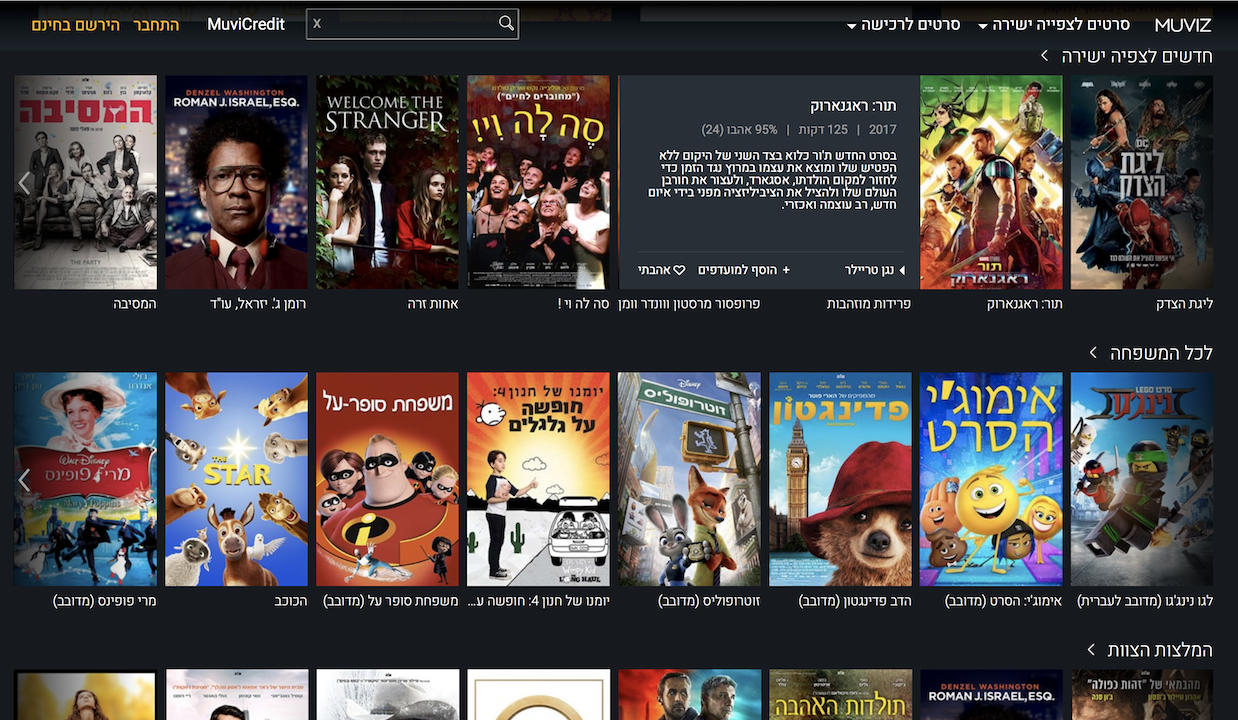Screen dimensions: 1238x720
Task: Open the יומנו של חנון 4 poster
Action: 538,479
